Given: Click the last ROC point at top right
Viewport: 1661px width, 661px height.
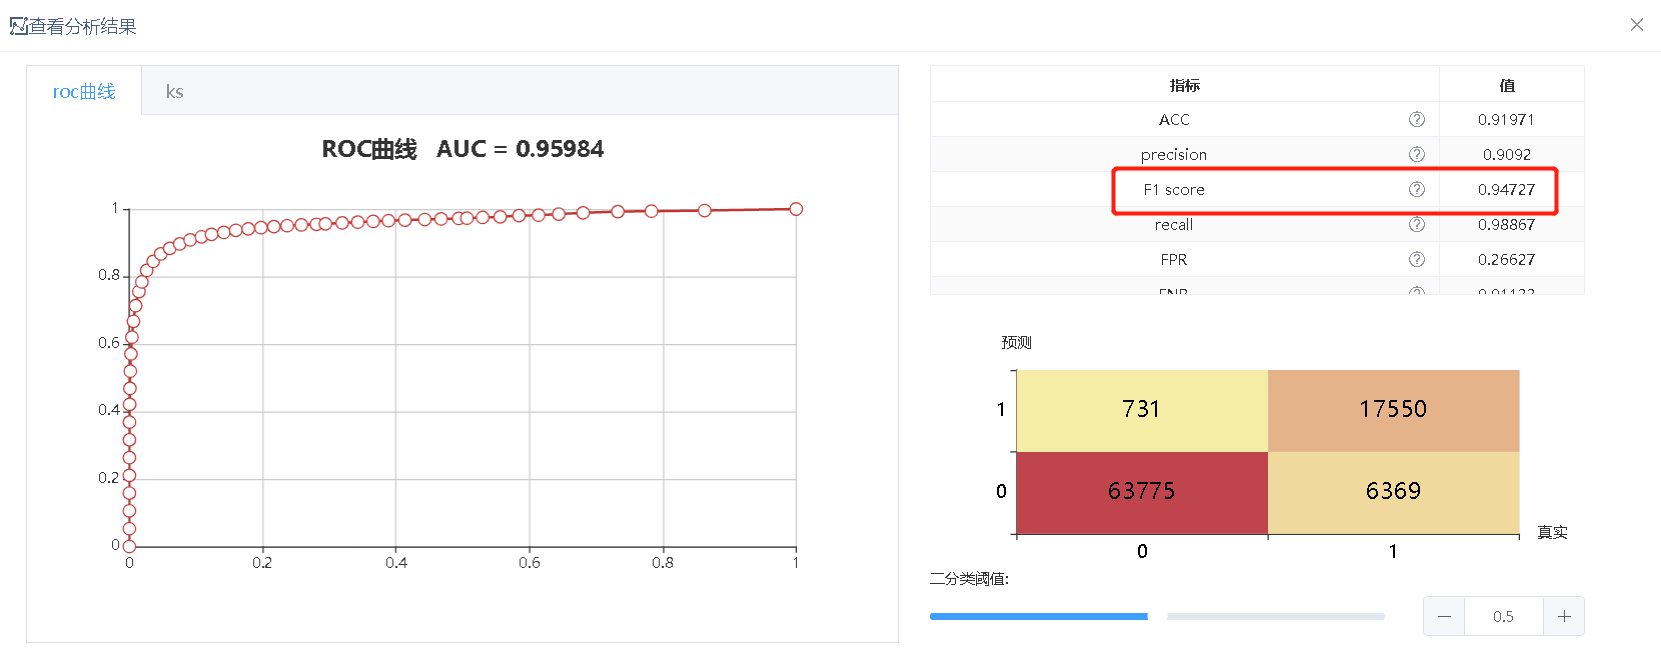Looking at the screenshot, I should pos(796,209).
